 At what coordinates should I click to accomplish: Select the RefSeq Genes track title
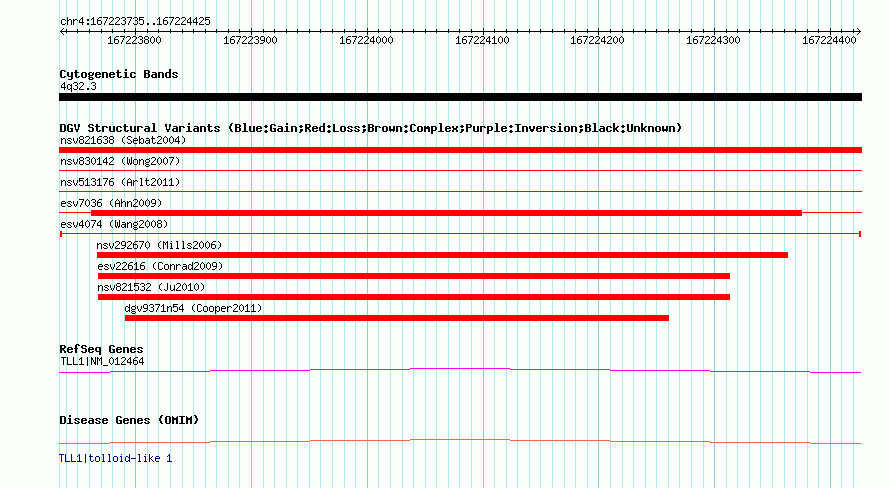tap(101, 349)
